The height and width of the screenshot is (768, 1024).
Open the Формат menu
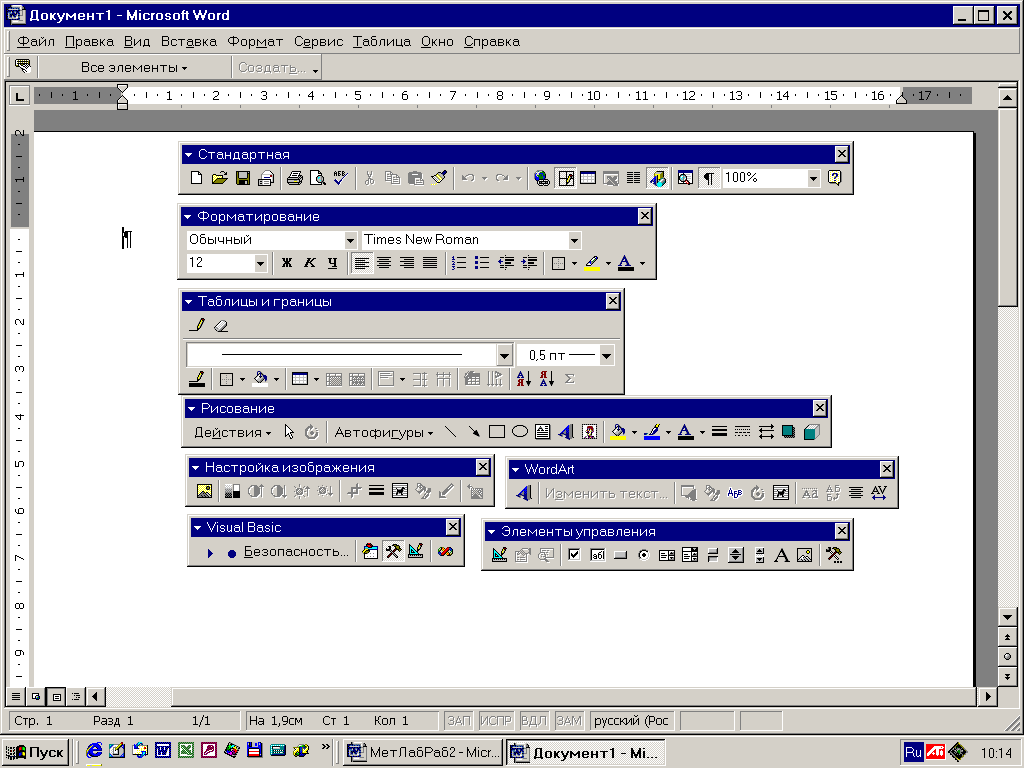coord(255,42)
